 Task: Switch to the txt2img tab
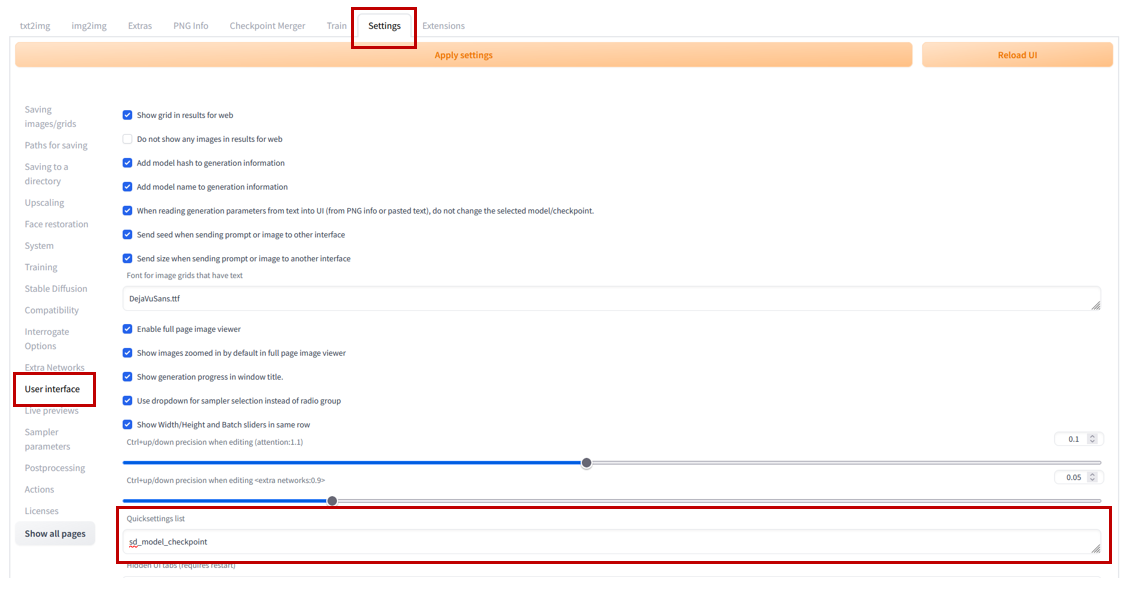coord(35,26)
